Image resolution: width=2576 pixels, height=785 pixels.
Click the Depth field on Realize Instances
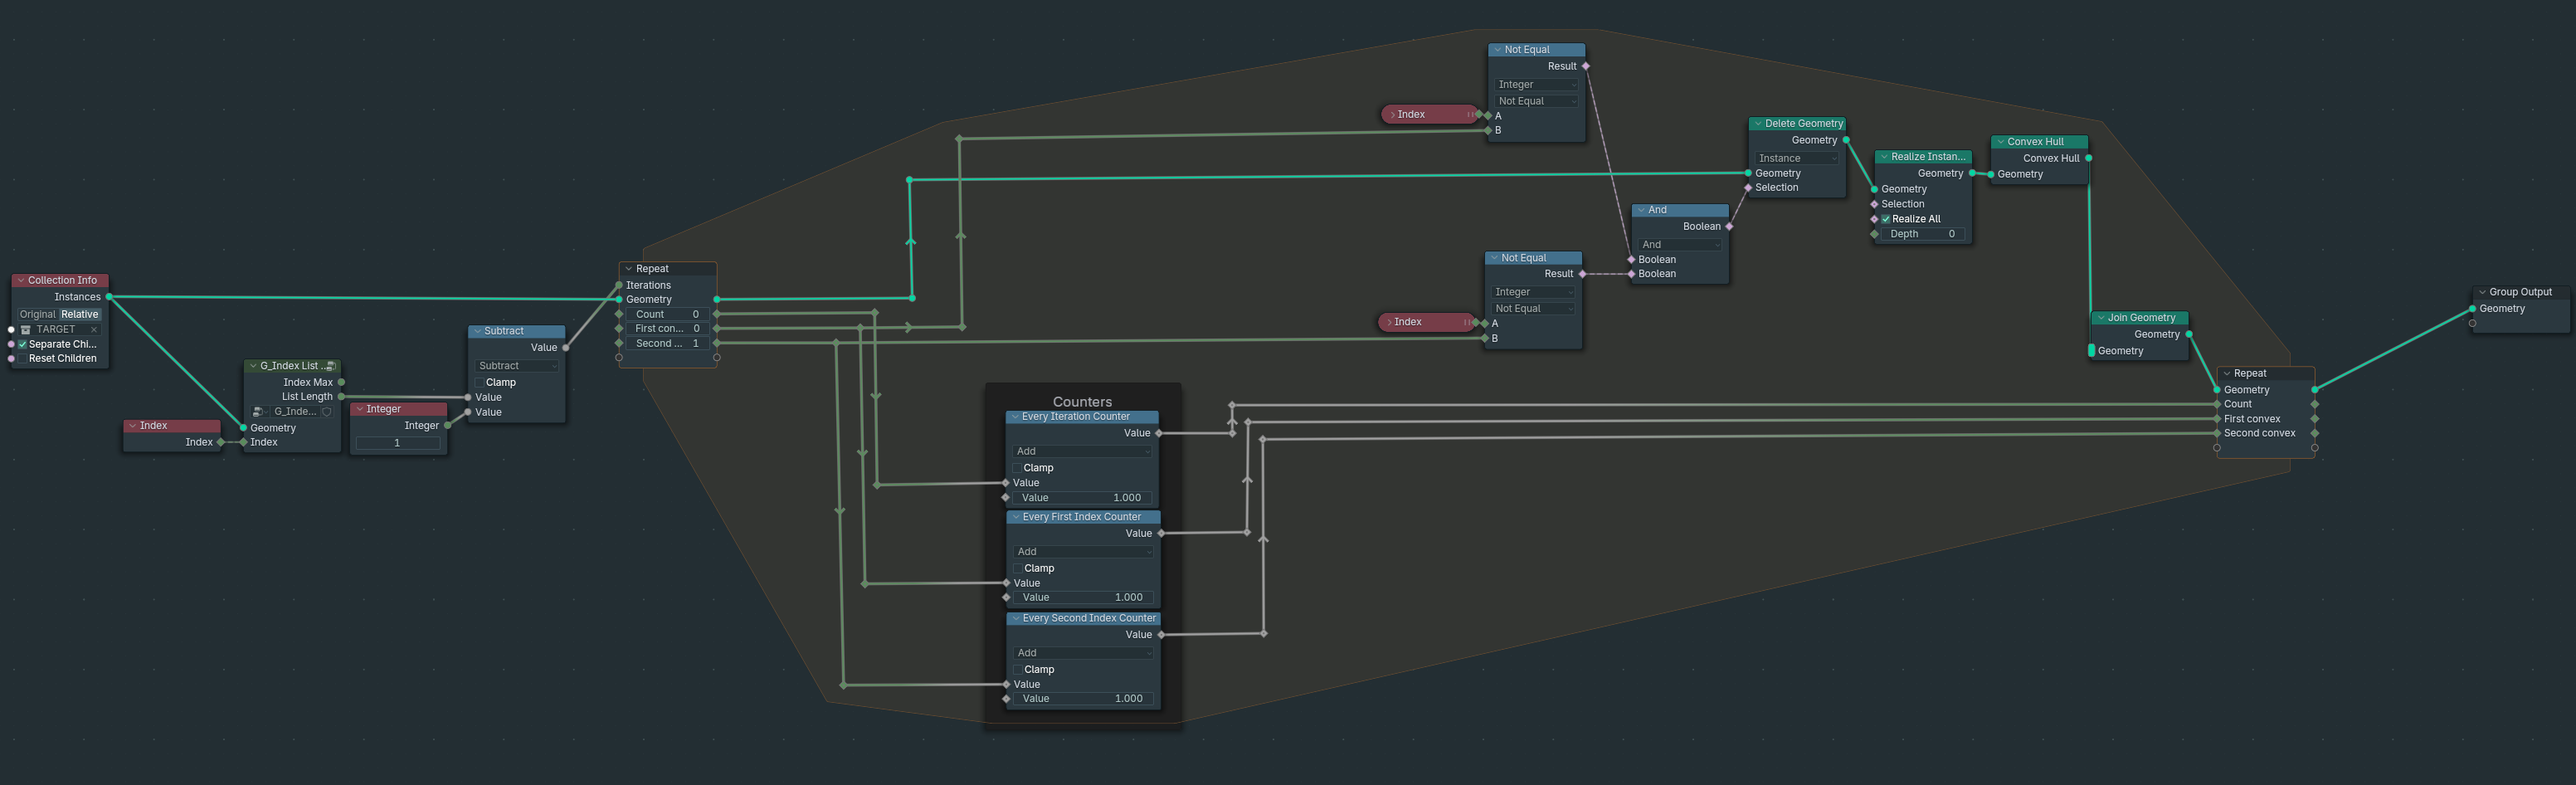(x=1922, y=234)
